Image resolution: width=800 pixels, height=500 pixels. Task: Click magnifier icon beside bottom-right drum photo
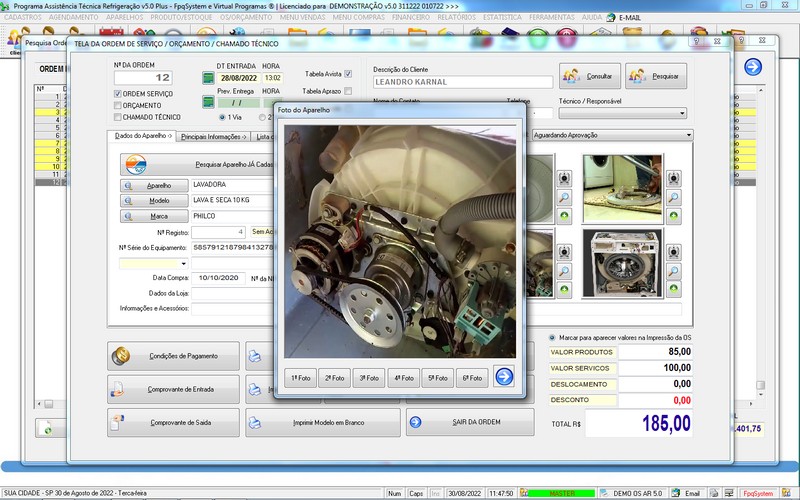674,271
